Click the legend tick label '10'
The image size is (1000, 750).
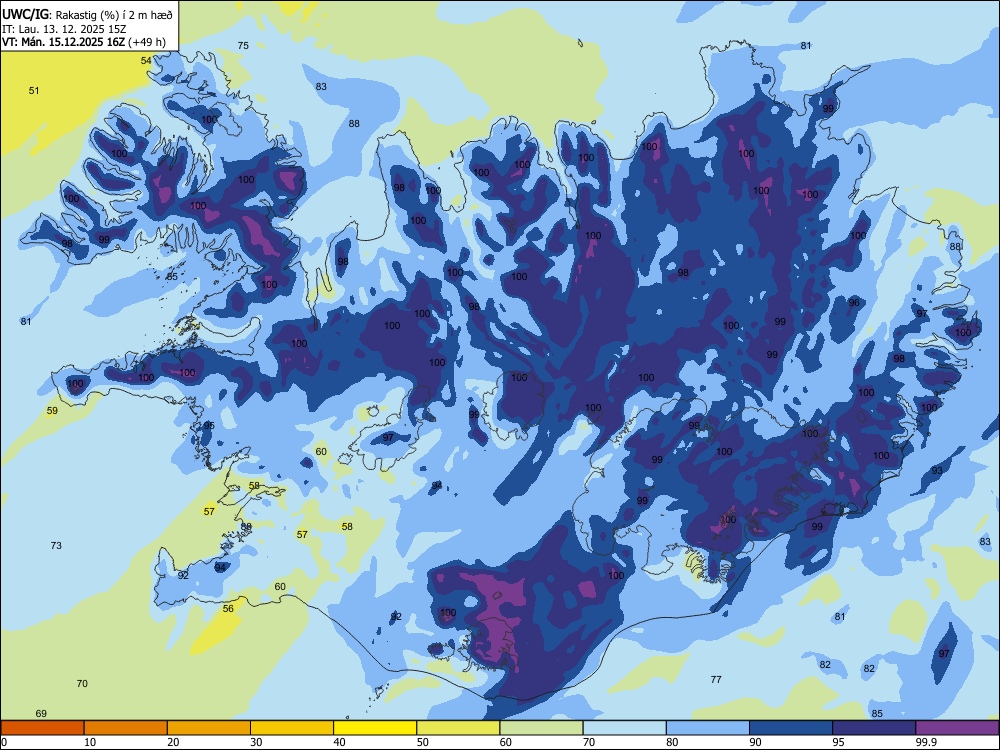90,742
